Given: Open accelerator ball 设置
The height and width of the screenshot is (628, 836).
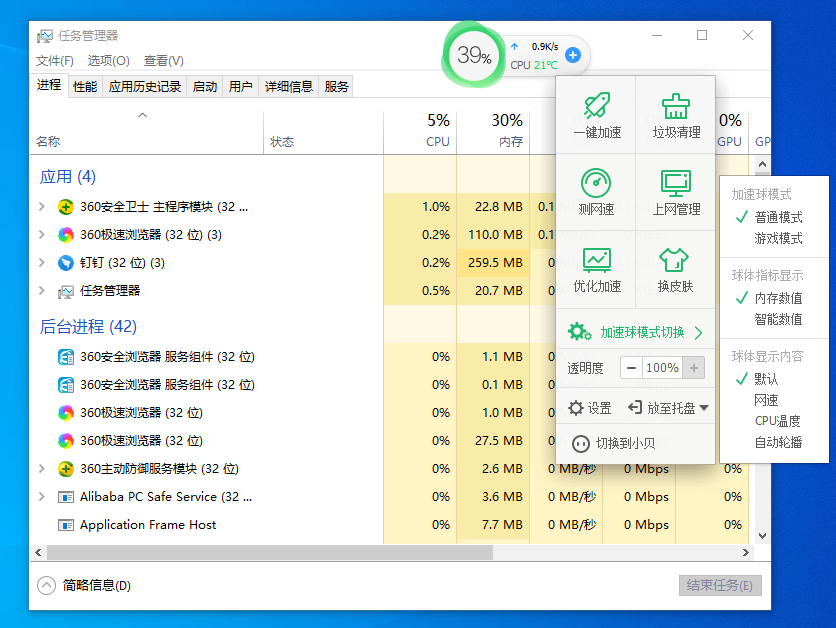Looking at the screenshot, I should coord(590,408).
